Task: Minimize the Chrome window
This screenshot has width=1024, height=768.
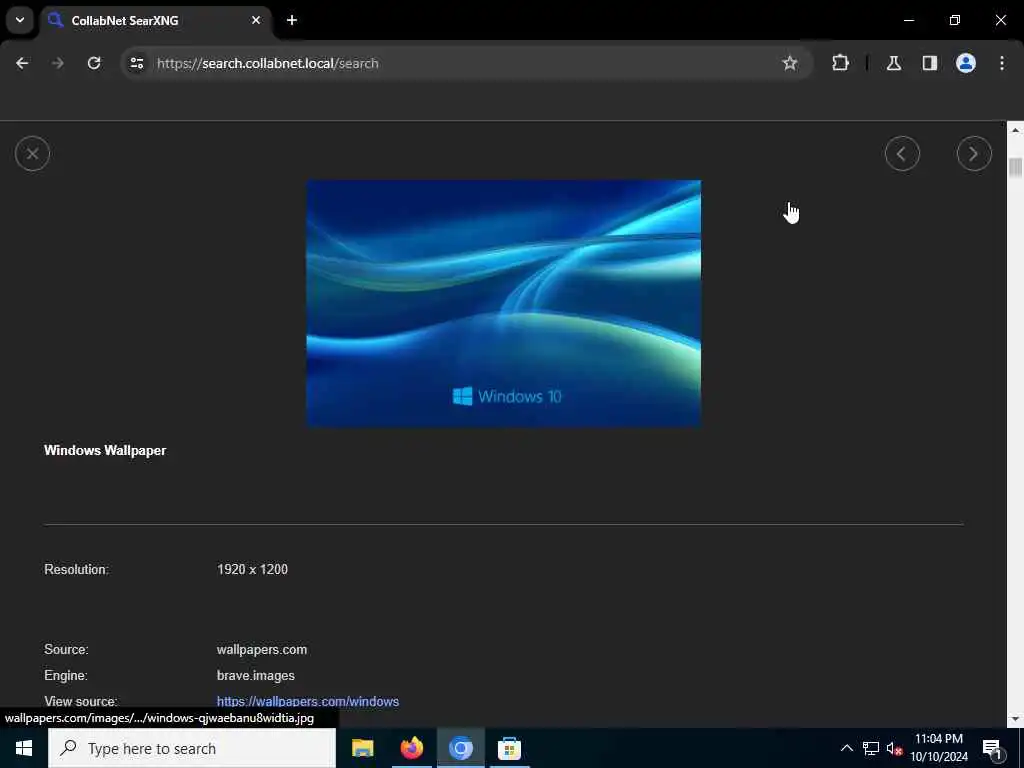Action: pyautogui.click(x=908, y=20)
